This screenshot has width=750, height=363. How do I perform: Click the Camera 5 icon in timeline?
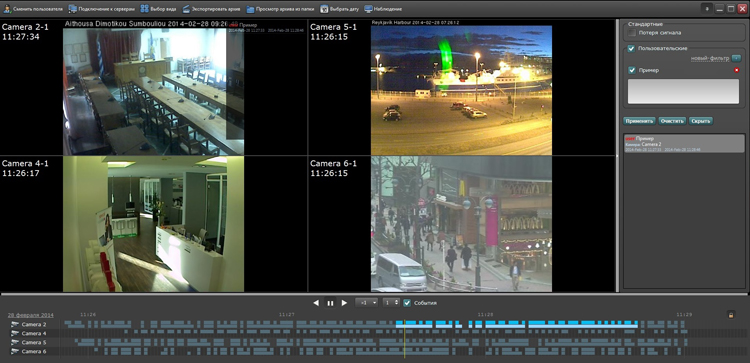click(x=15, y=342)
